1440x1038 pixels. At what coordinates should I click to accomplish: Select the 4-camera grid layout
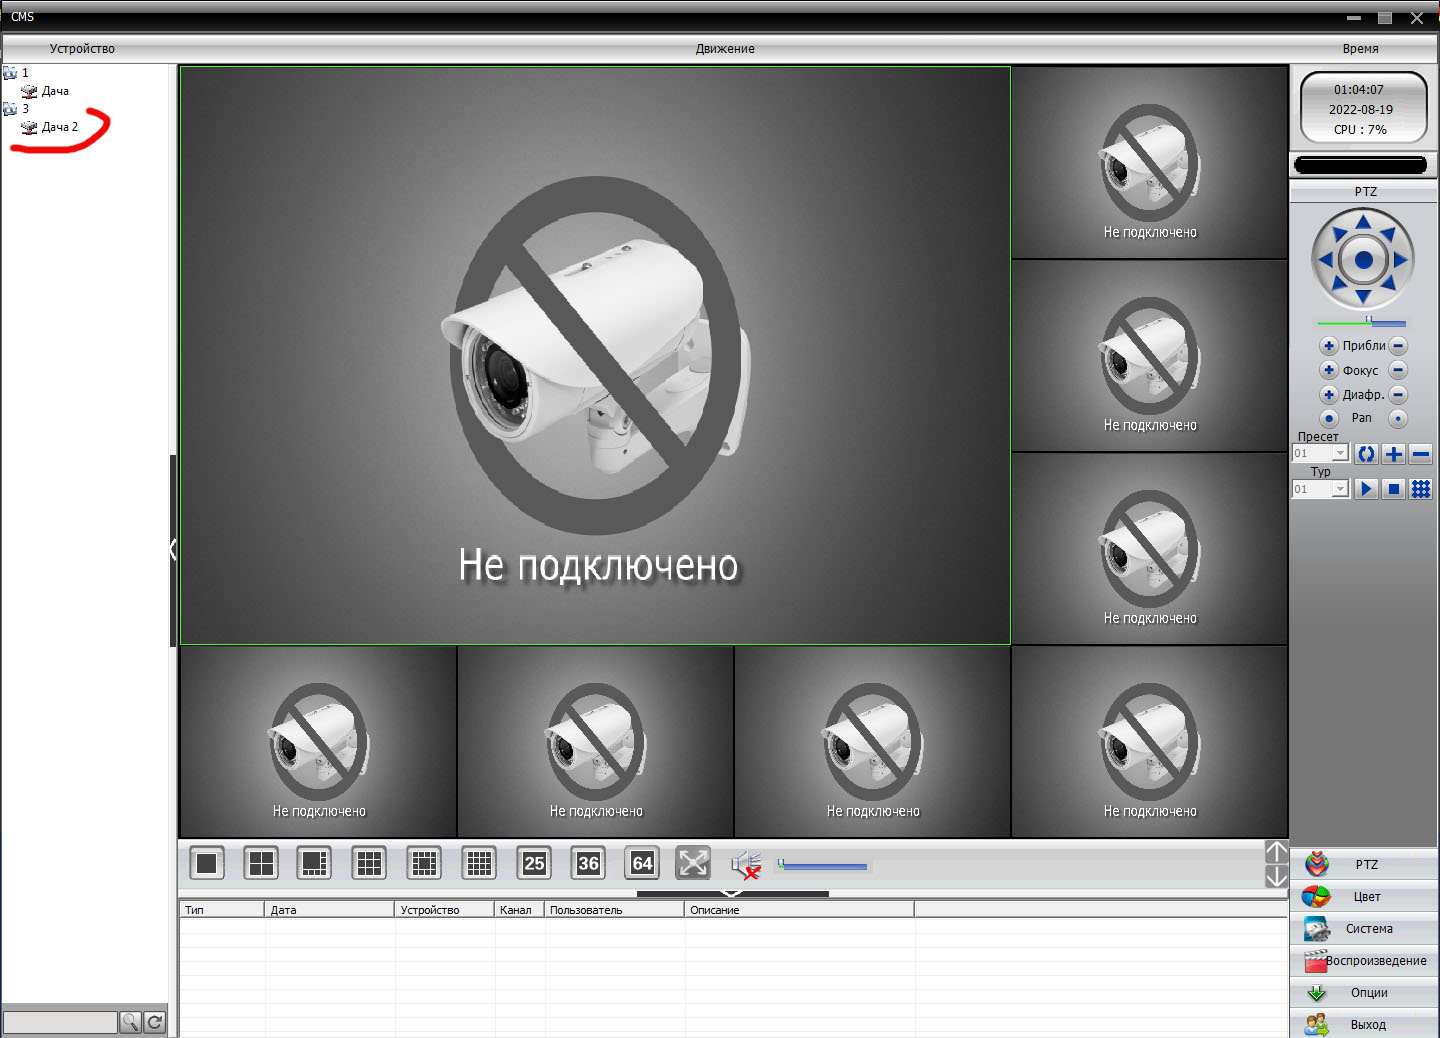tap(261, 863)
